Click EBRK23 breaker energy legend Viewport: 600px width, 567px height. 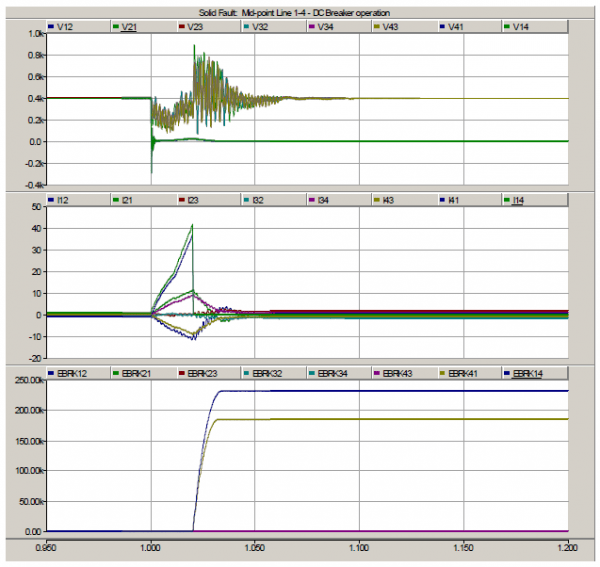[209, 373]
